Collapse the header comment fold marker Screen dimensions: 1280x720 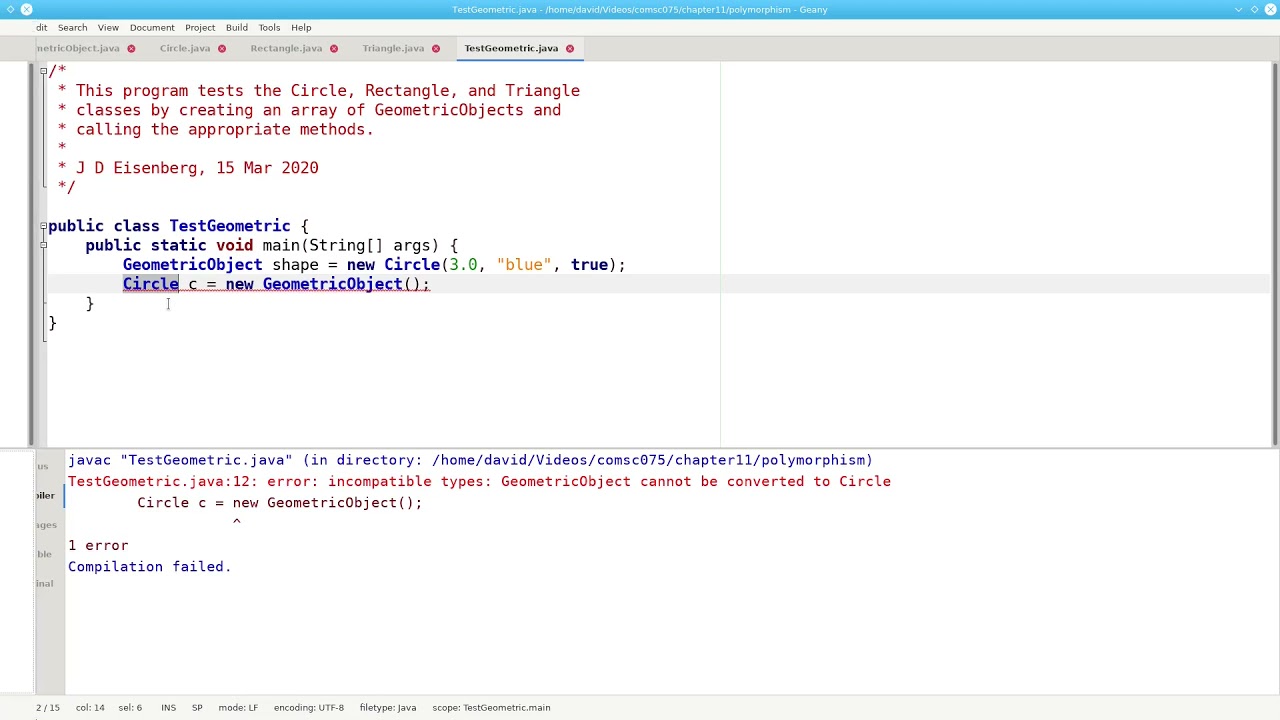click(43, 71)
